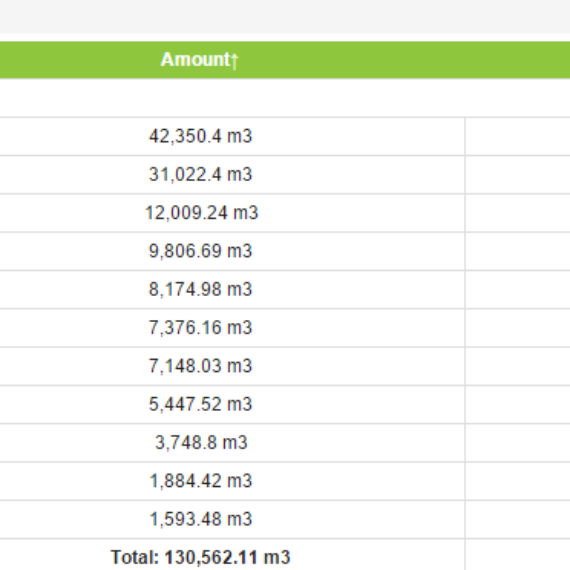Click the 1,884.42 m3 cell
The image size is (570, 570).
pyautogui.click(x=200, y=481)
